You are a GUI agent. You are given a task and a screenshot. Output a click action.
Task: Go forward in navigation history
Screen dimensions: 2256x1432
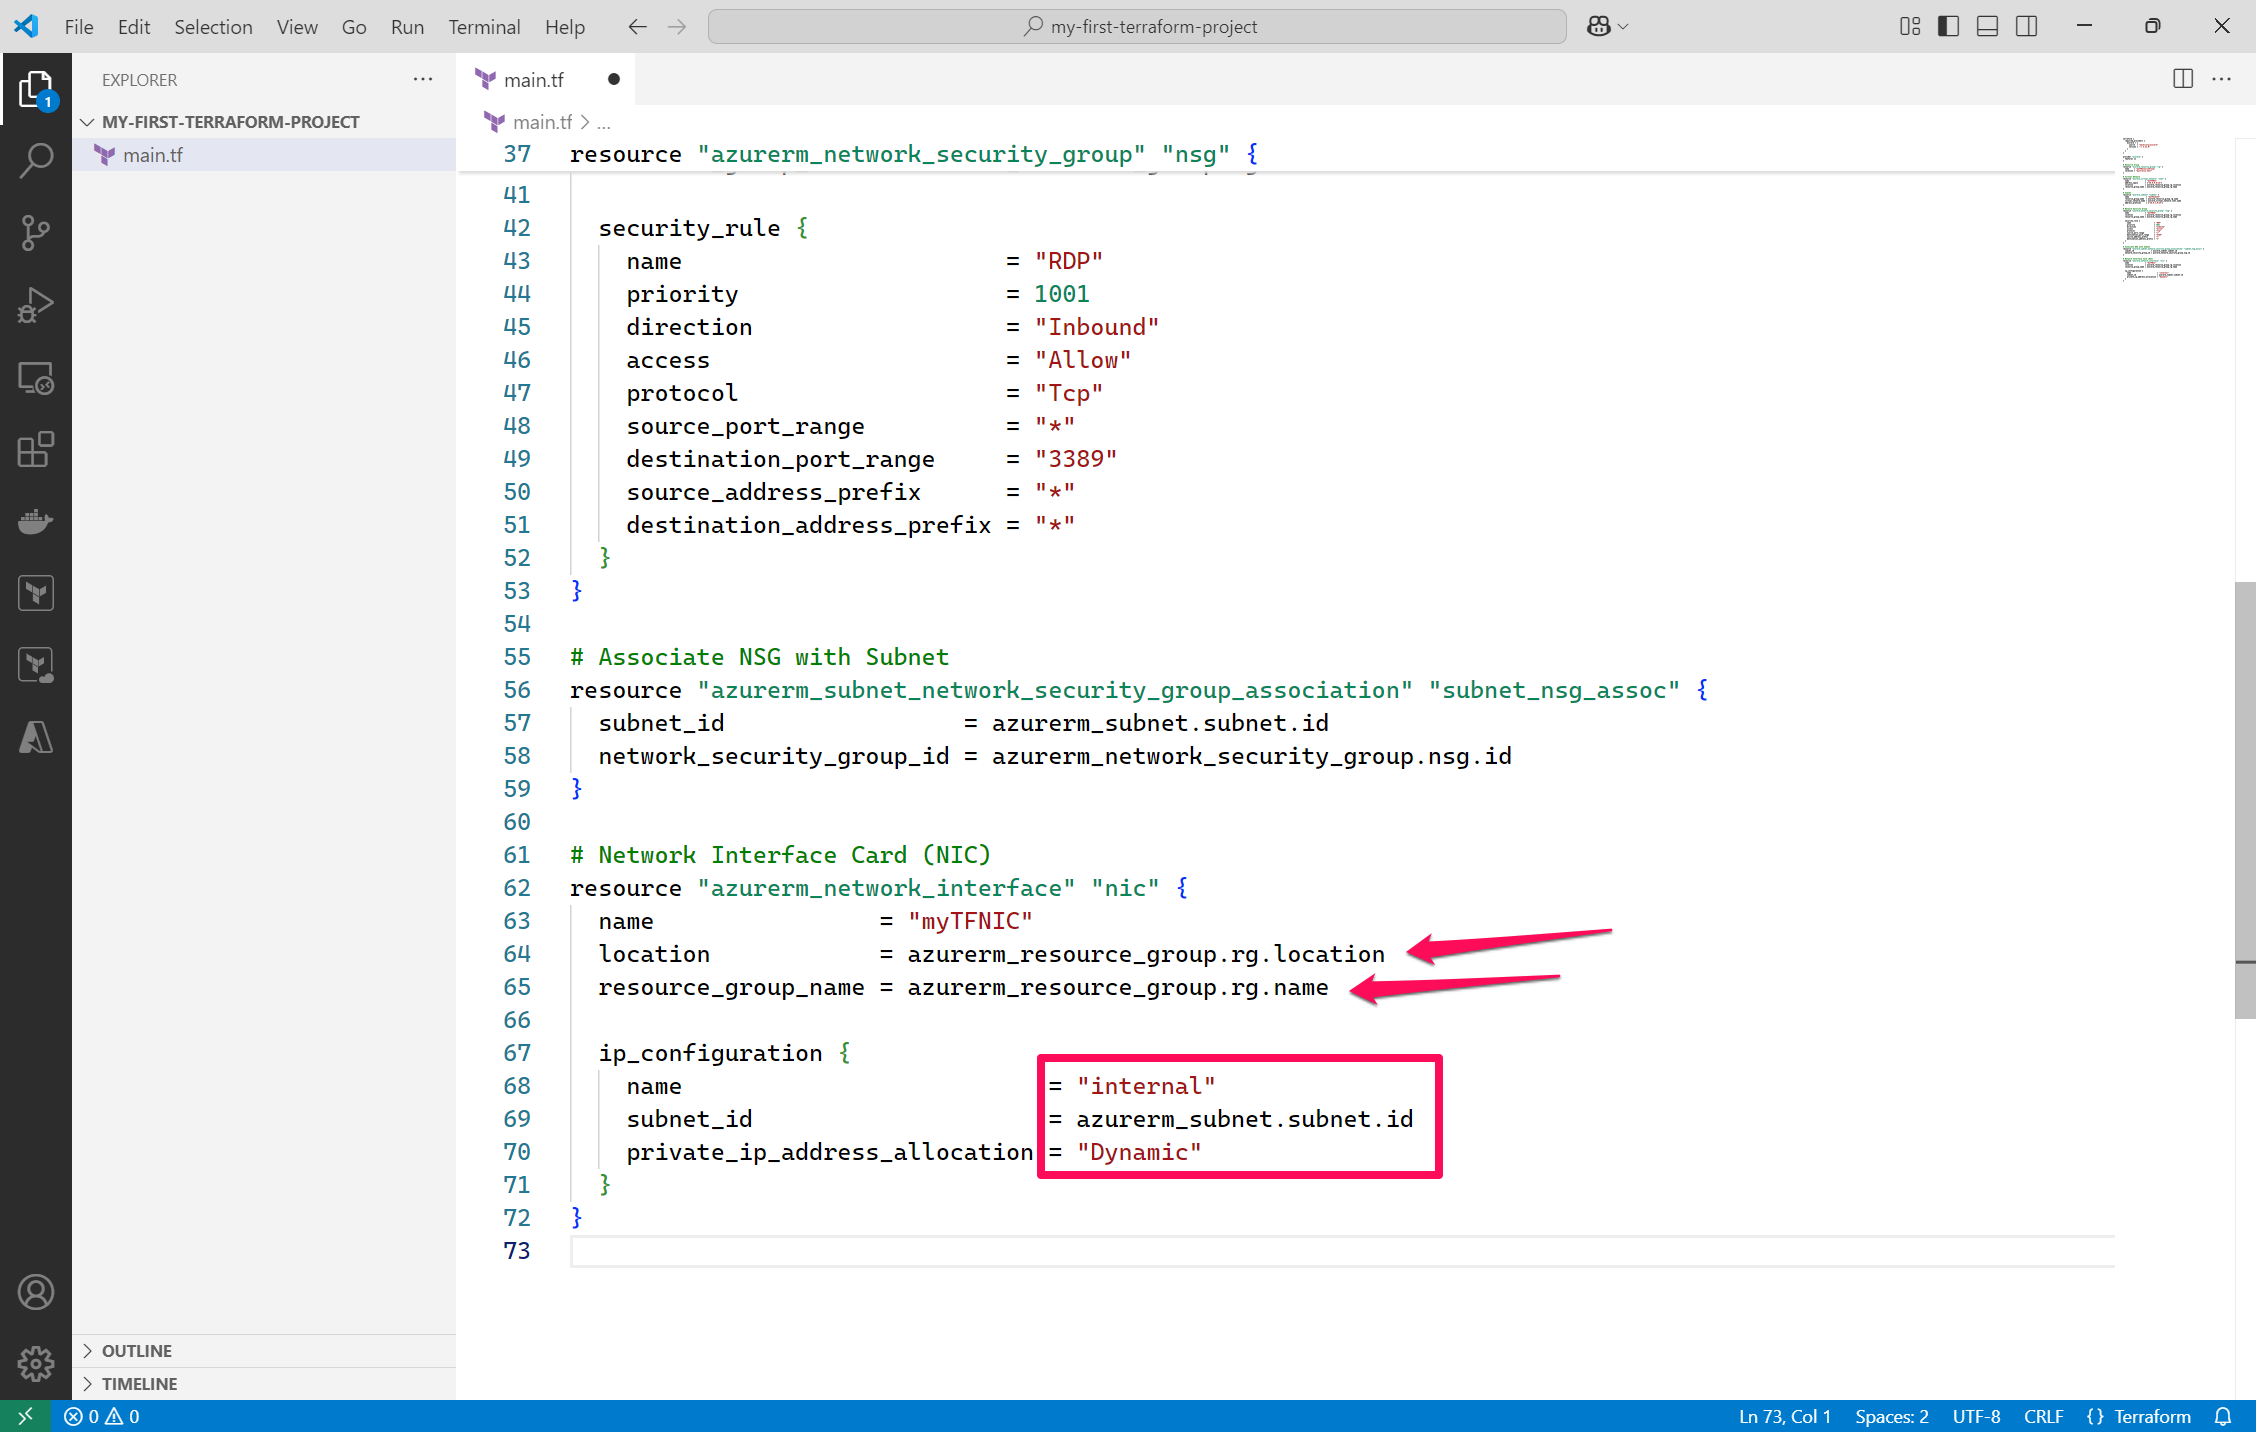pyautogui.click(x=677, y=27)
